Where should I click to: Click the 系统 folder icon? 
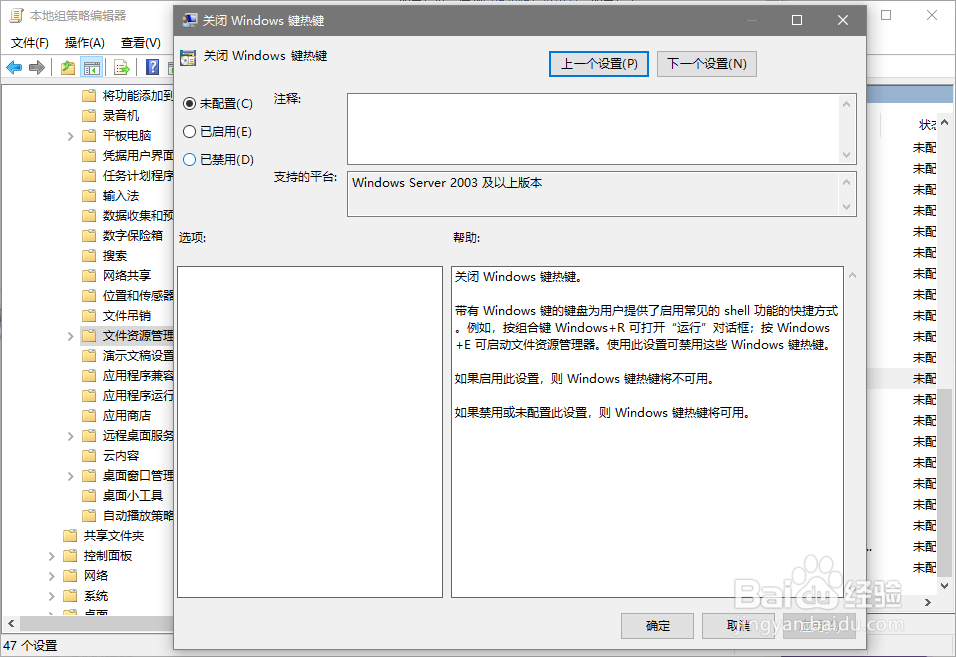click(x=70, y=595)
